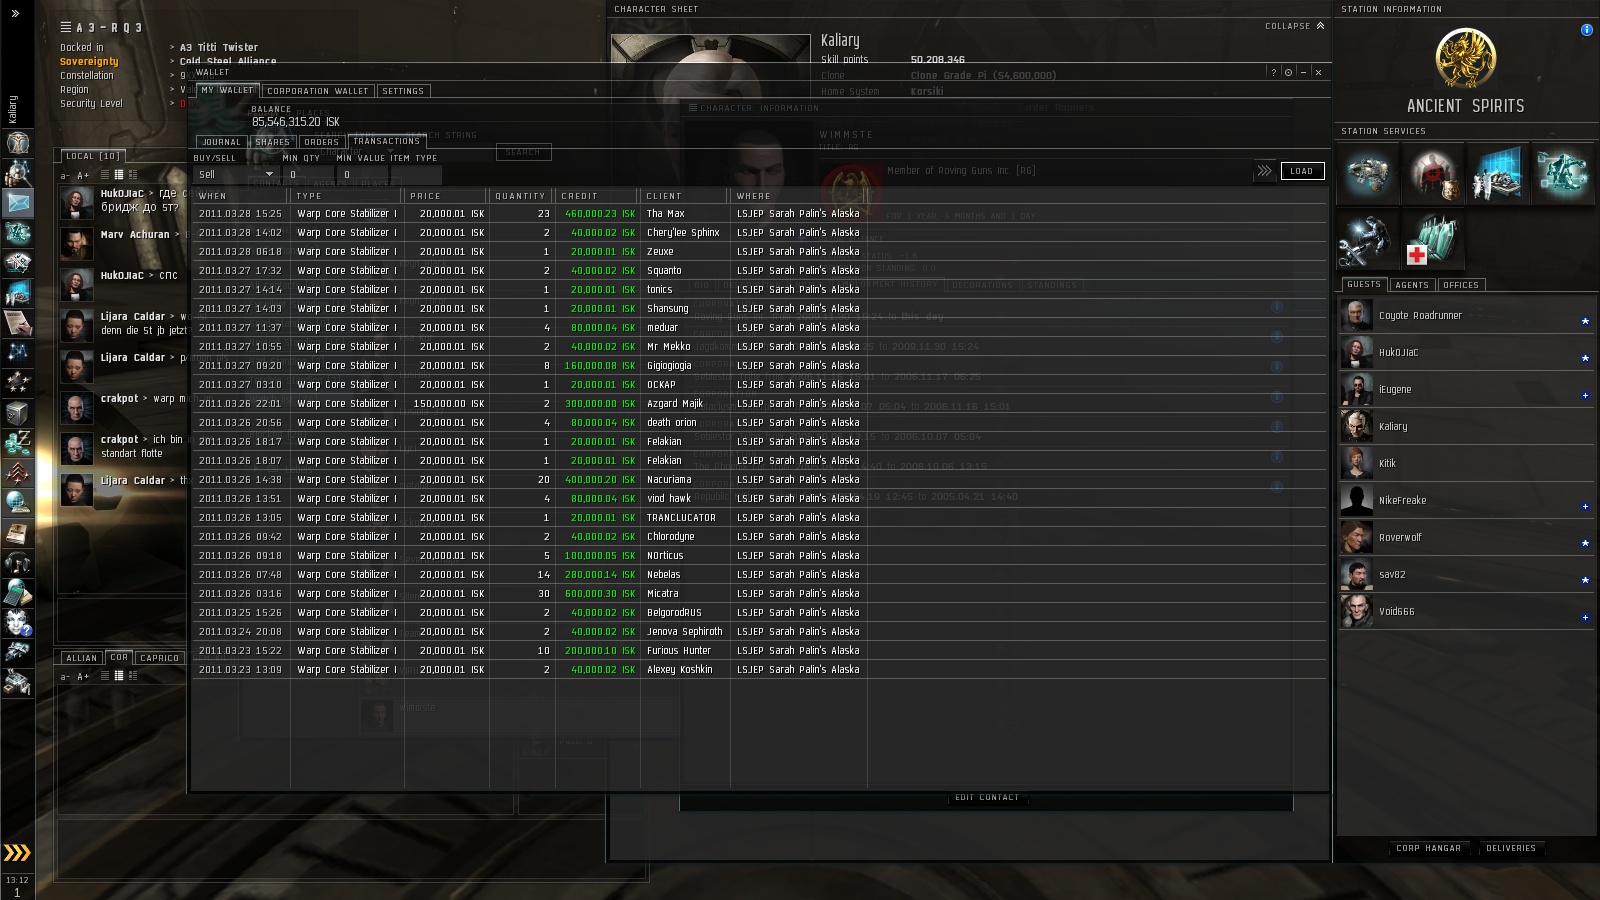Open People & Places from the Neocom sidebar
The image size is (1600, 900).
[17, 173]
